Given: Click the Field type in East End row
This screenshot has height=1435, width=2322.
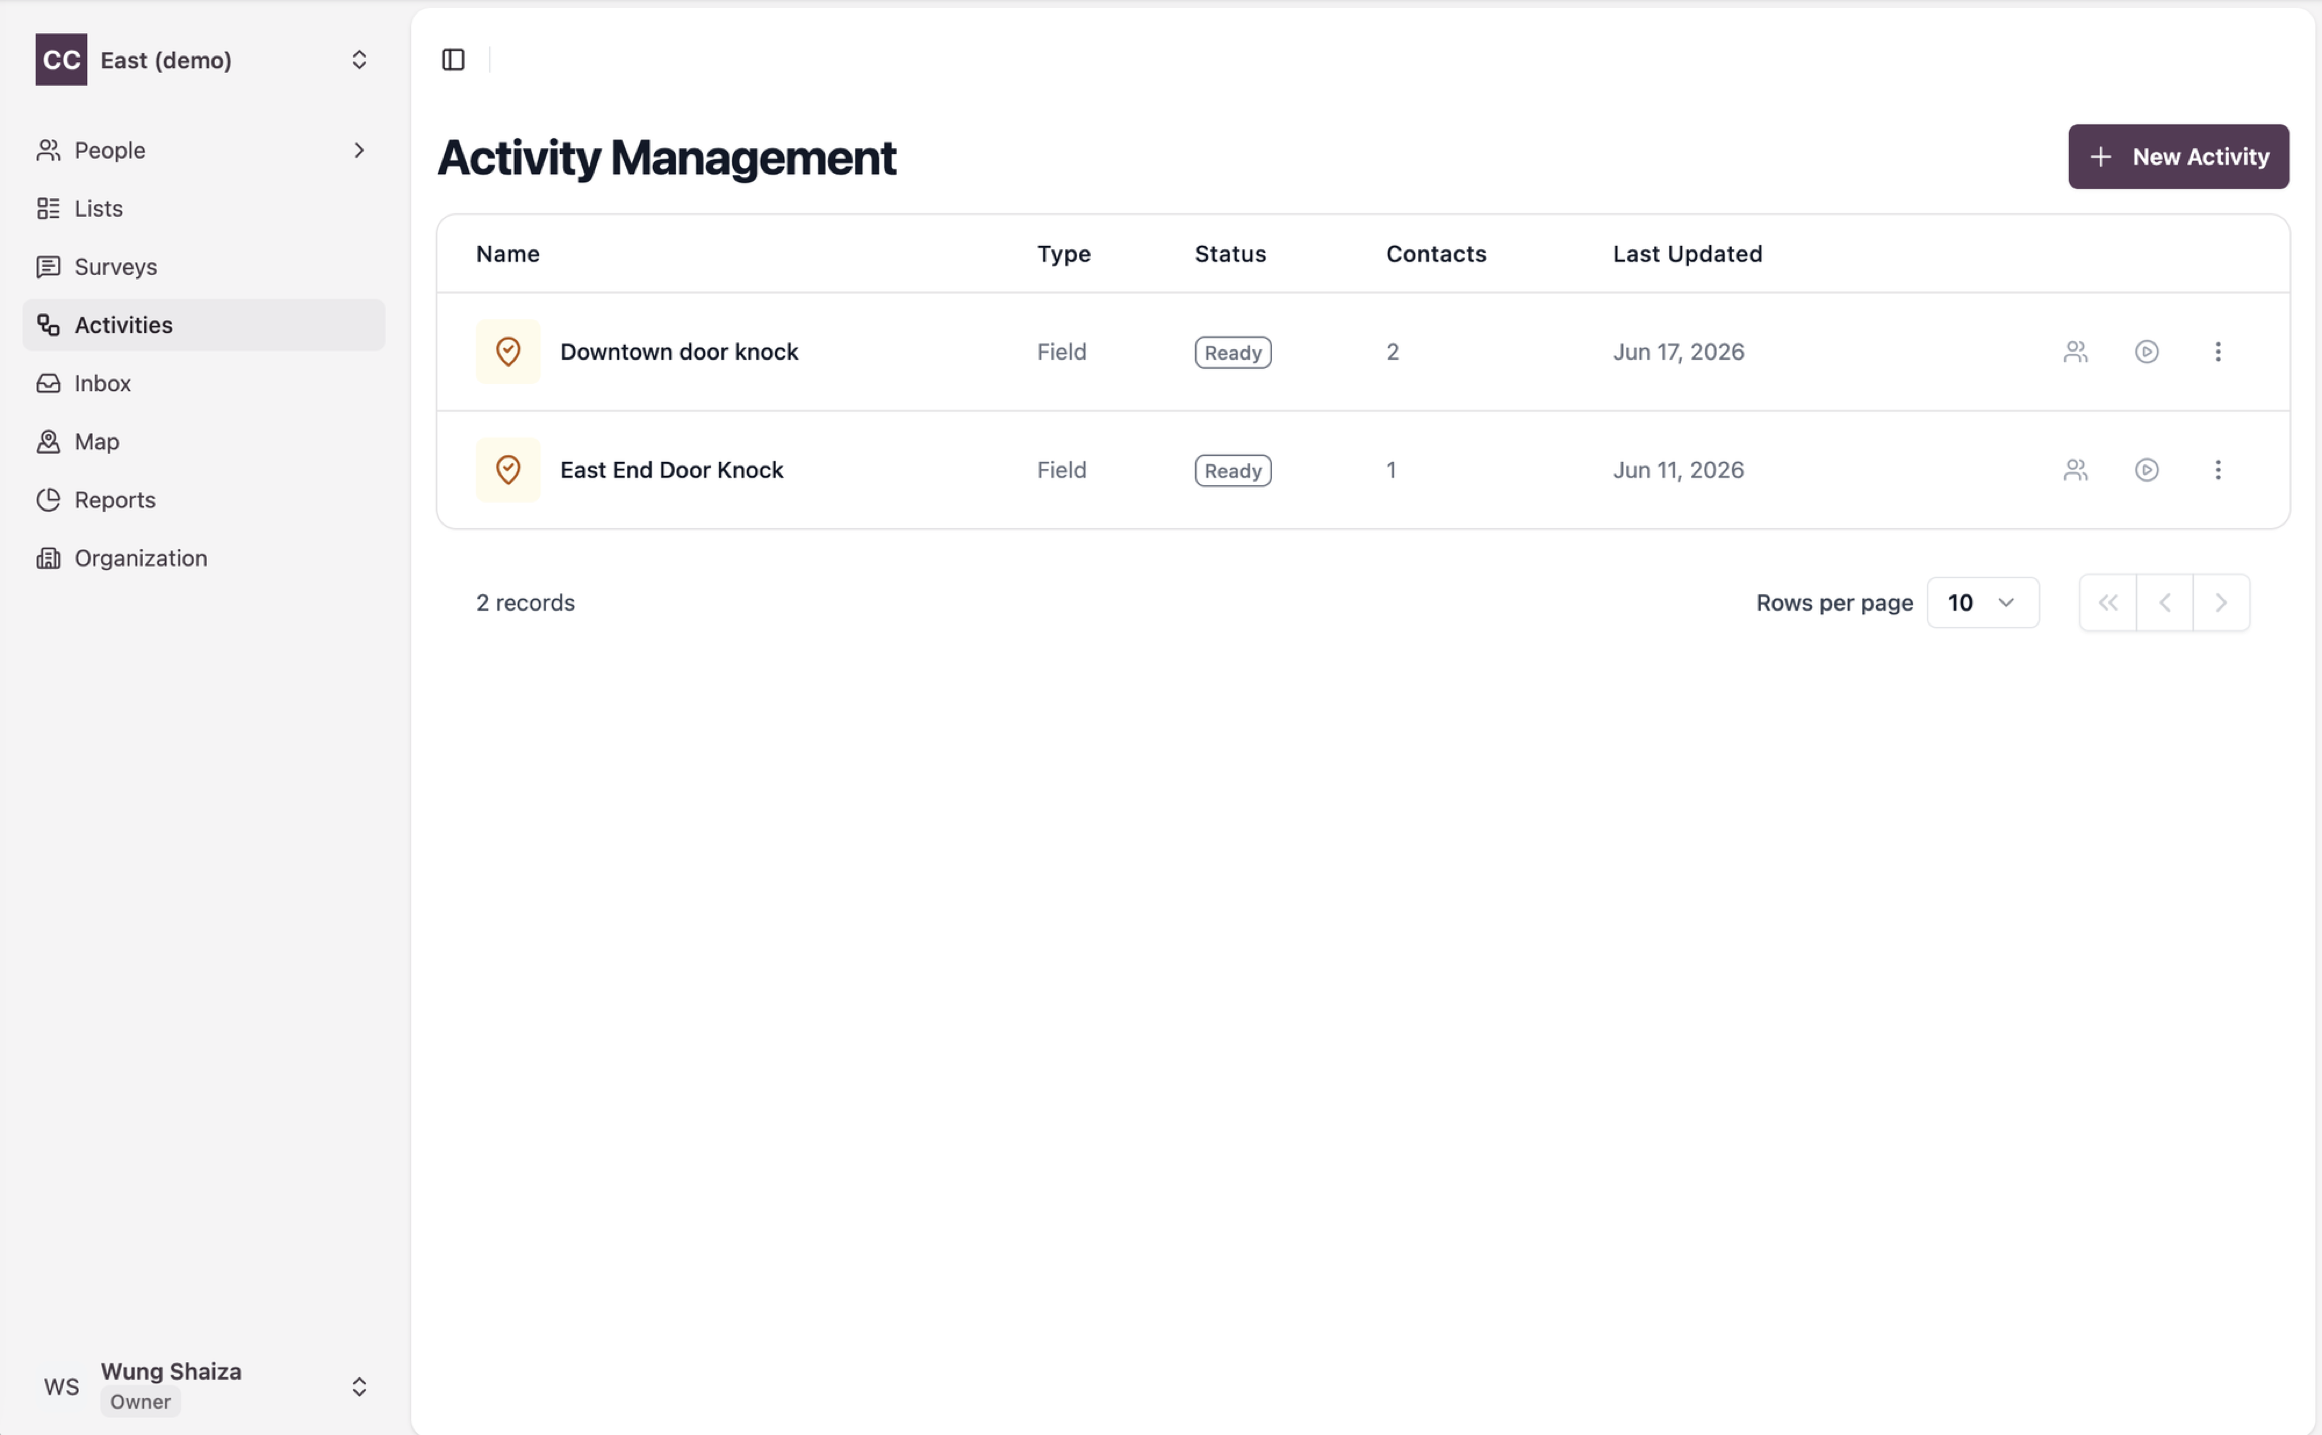Looking at the screenshot, I should [x=1061, y=470].
